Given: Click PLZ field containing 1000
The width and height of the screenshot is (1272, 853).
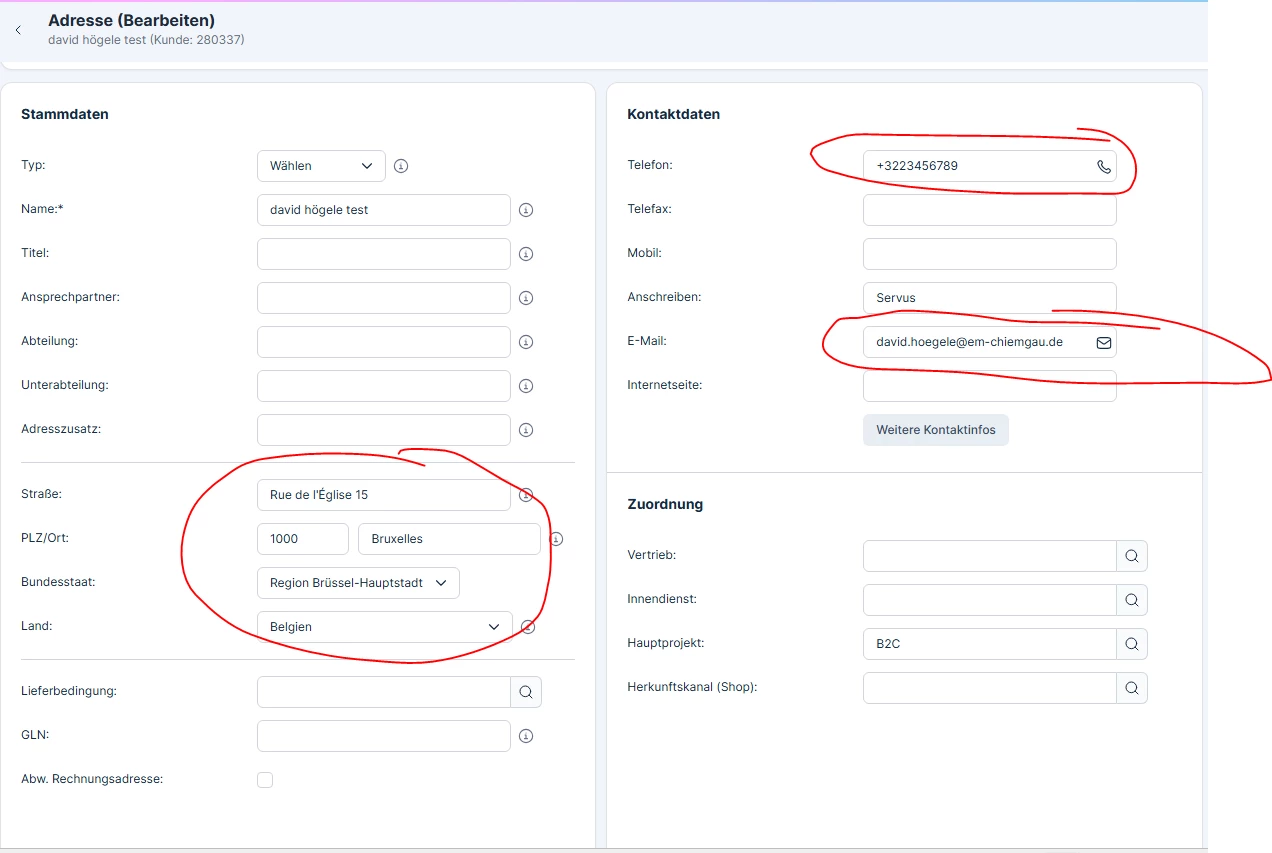Looking at the screenshot, I should pos(303,539).
